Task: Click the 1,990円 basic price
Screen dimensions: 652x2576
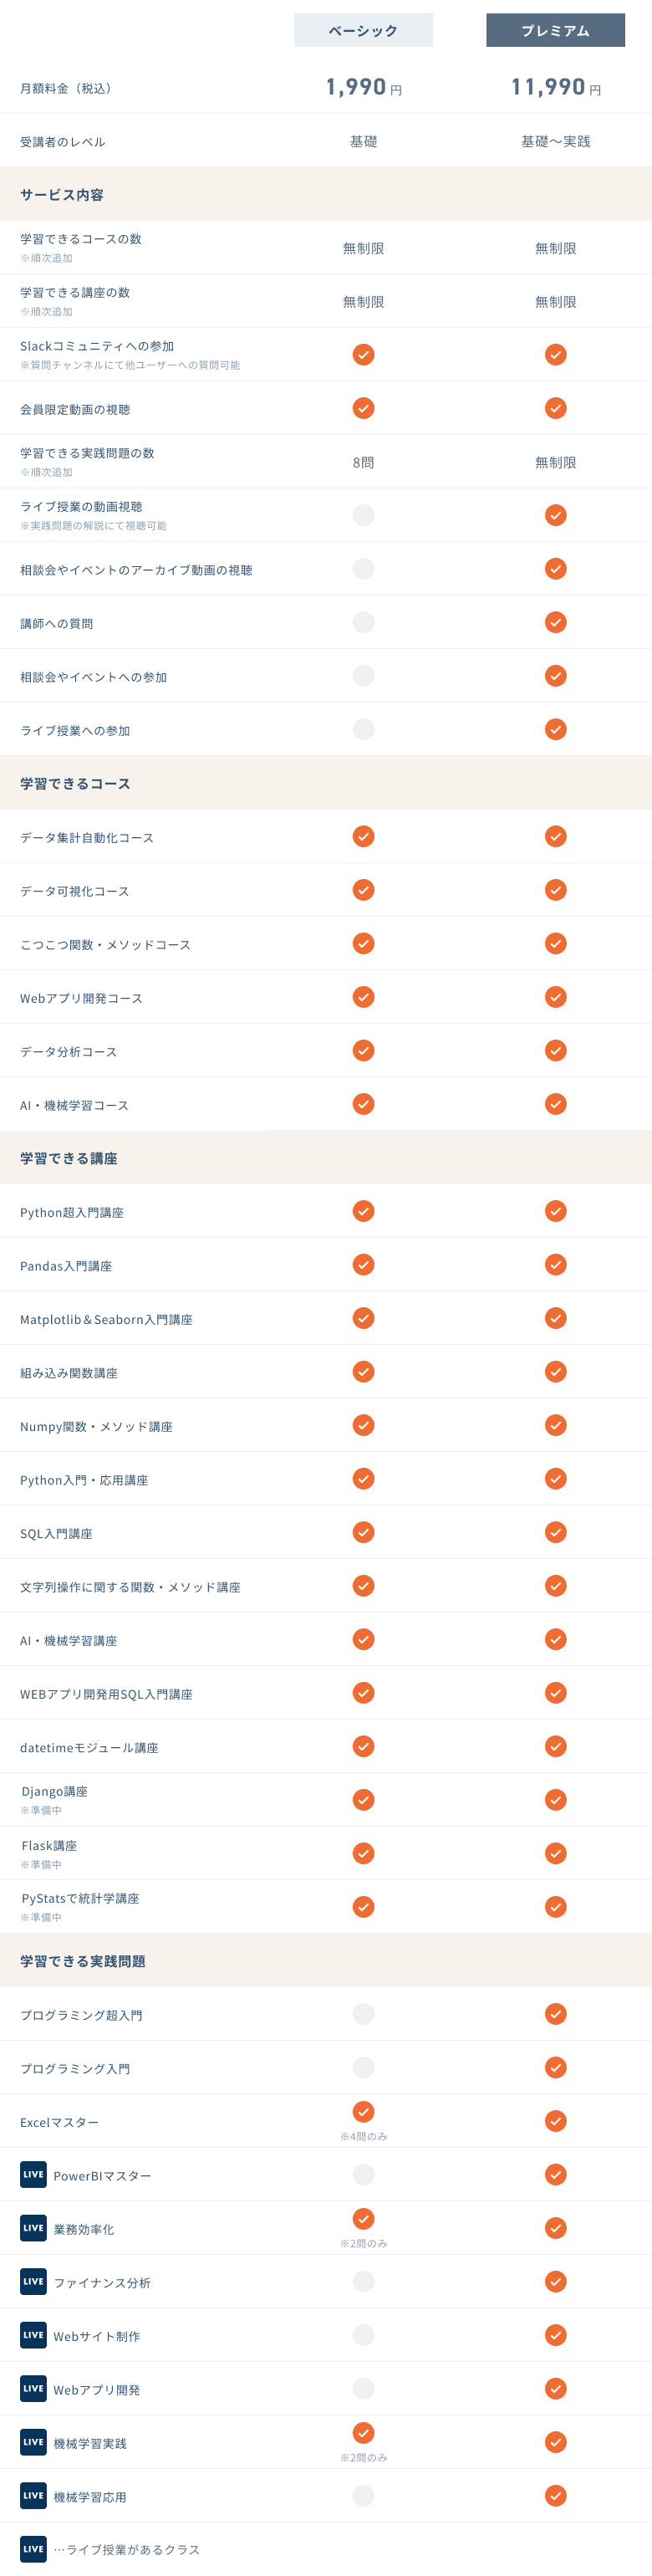Action: coord(364,87)
